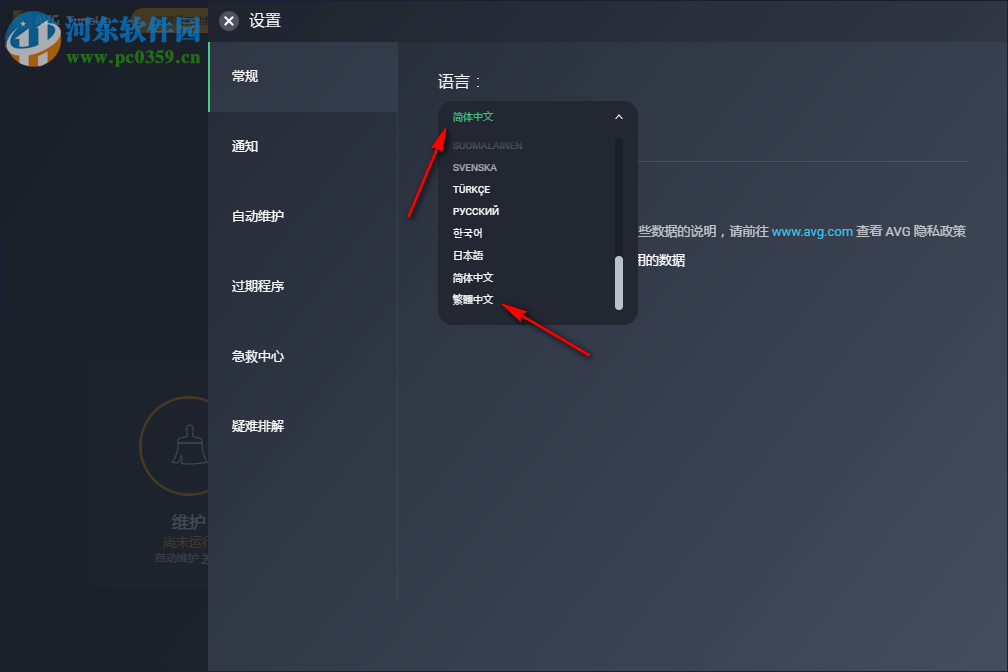Switch to the 常规 tab

click(x=245, y=76)
